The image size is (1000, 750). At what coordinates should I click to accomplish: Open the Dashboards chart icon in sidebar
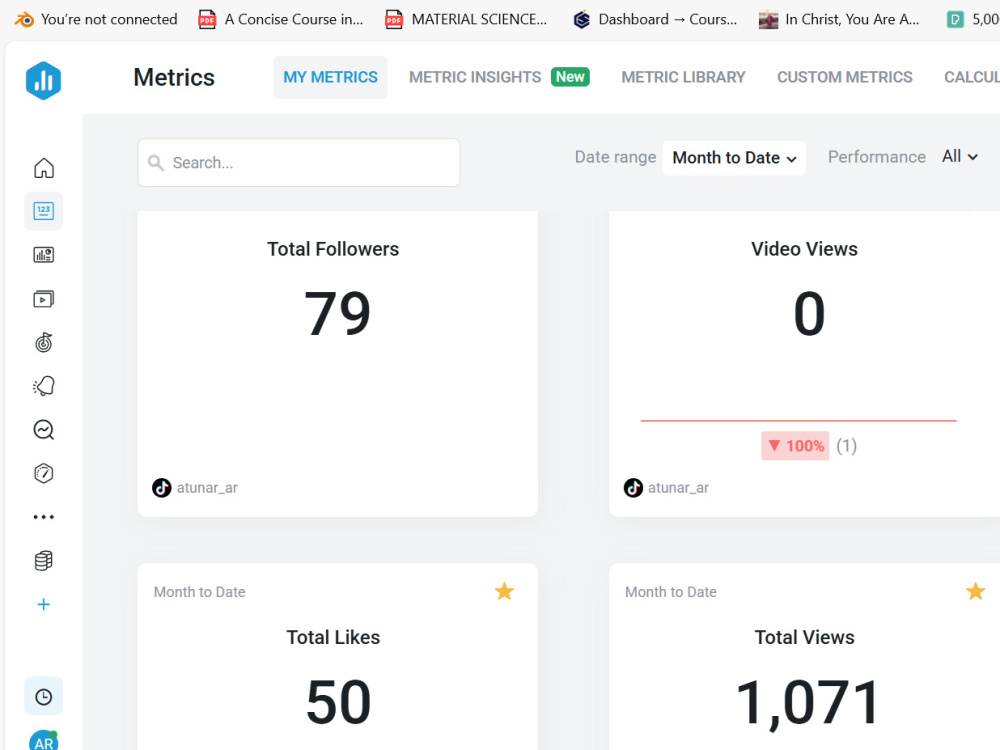pyautogui.click(x=43, y=254)
